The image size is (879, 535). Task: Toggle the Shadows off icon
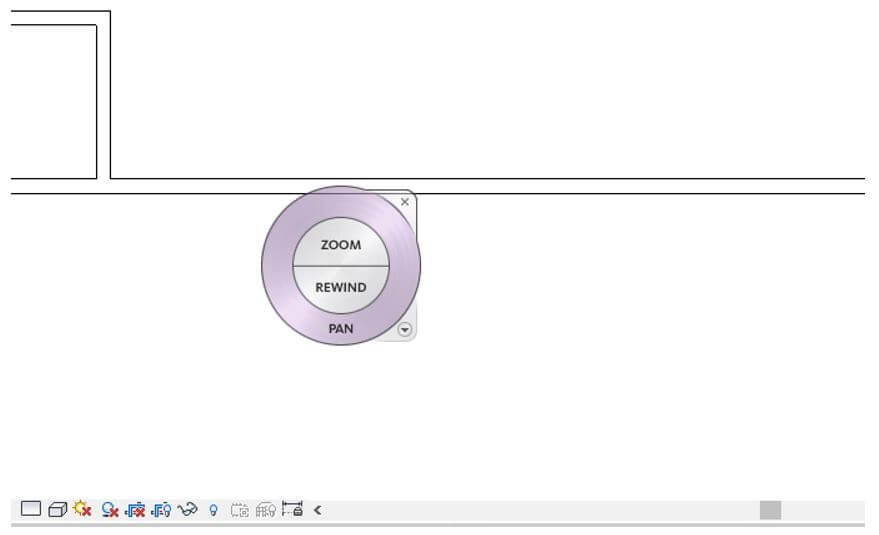(x=109, y=509)
